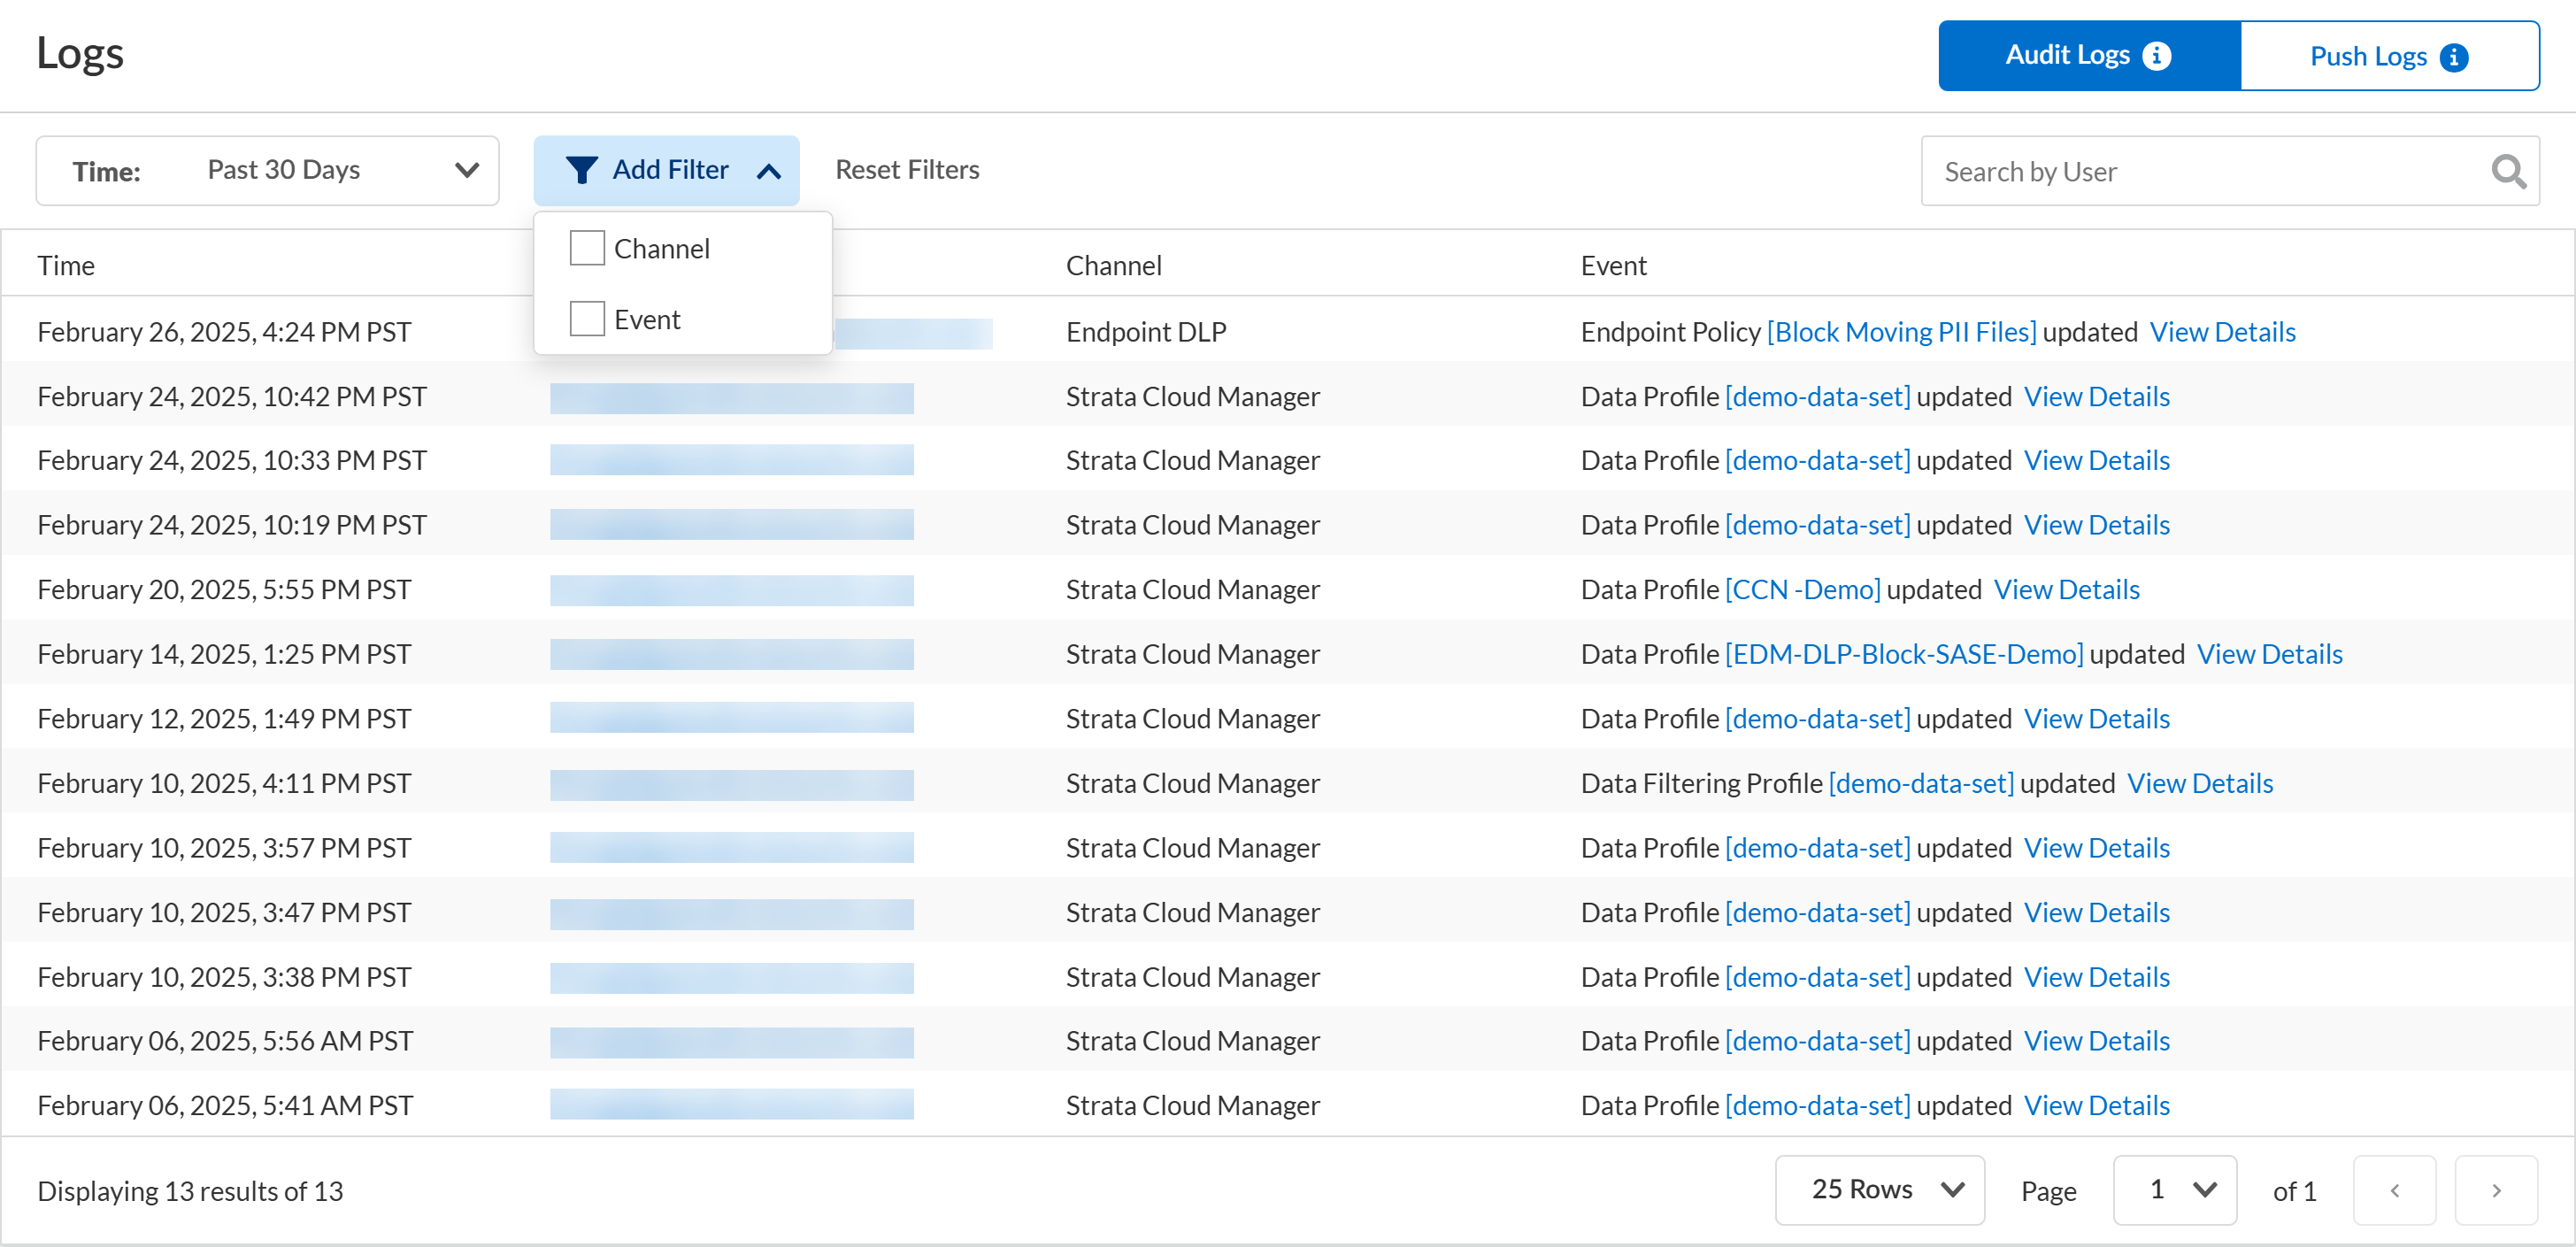Go to previous page arrow
The height and width of the screenshot is (1247, 2576).
pyautogui.click(x=2394, y=1190)
